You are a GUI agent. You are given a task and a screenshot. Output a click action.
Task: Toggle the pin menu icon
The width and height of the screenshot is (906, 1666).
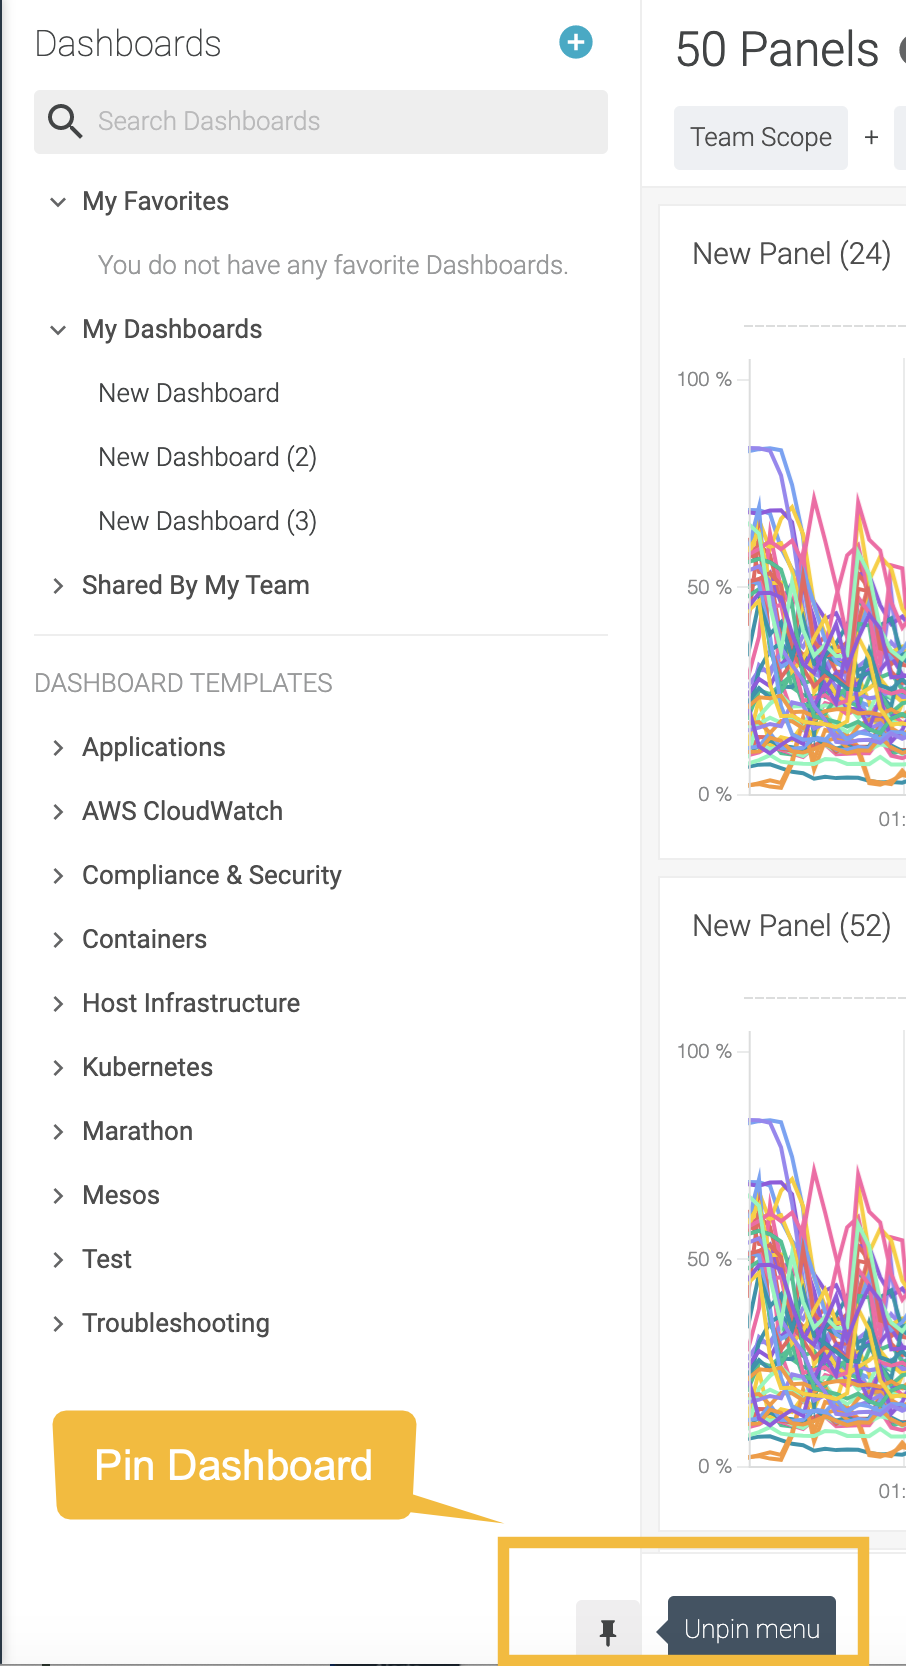(607, 1632)
